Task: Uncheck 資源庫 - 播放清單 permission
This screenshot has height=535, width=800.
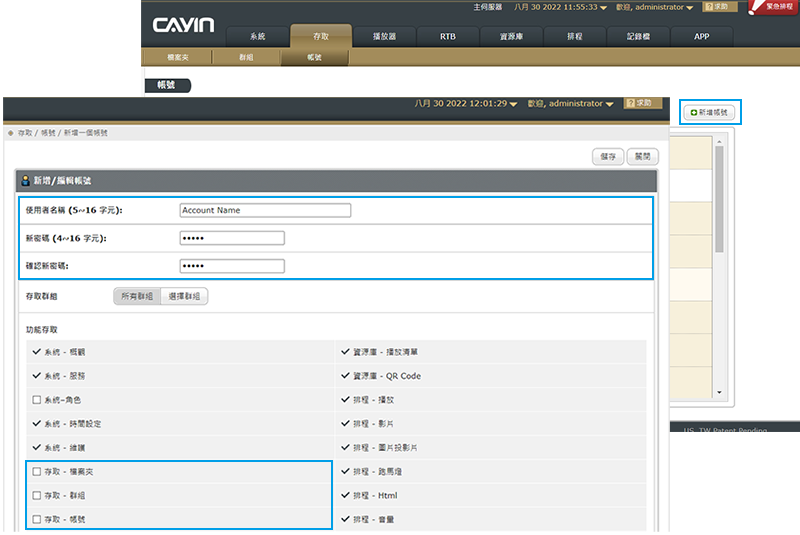Action: point(345,352)
